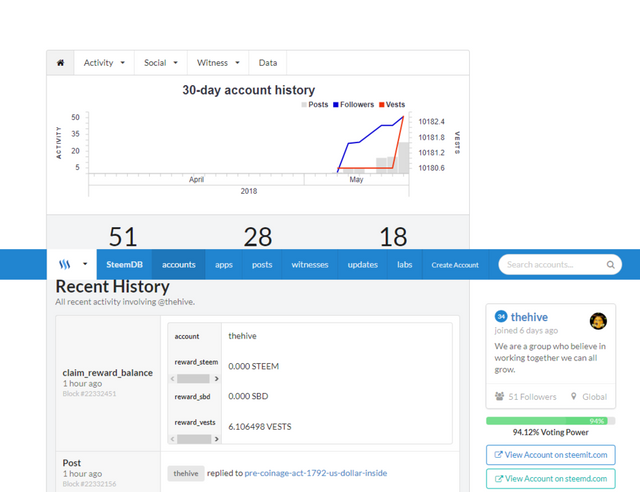Expand the Witness dropdown menu
Viewport: 640px width, 492px height.
(x=218, y=62)
